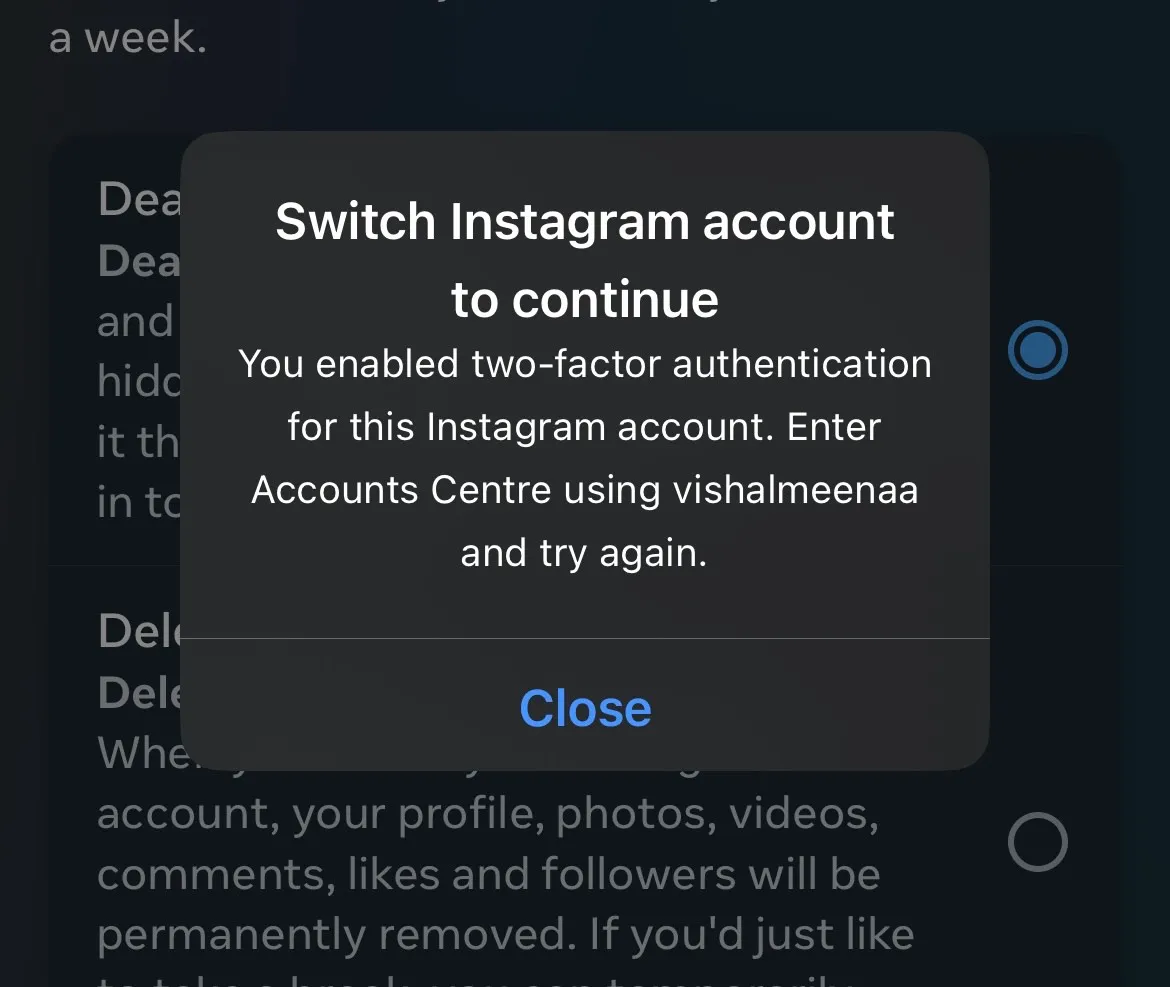
Task: Click 'permanently removed' description line
Action: pos(505,935)
